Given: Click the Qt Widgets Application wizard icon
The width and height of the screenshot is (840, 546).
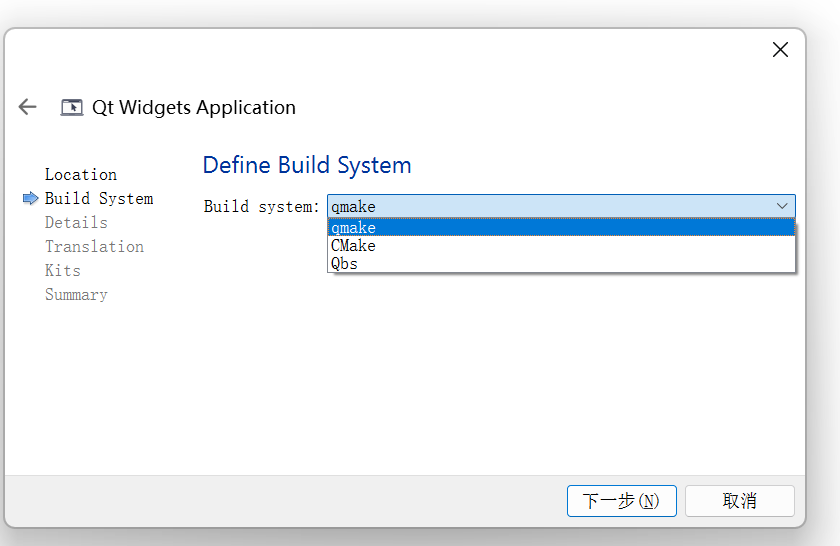Looking at the screenshot, I should [72, 107].
